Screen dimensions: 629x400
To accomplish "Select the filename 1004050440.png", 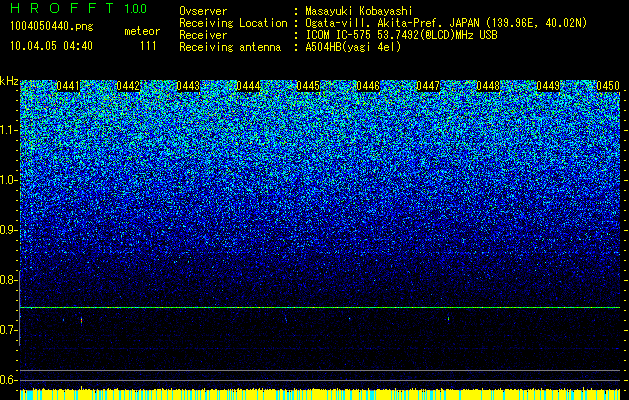I will point(52,27).
